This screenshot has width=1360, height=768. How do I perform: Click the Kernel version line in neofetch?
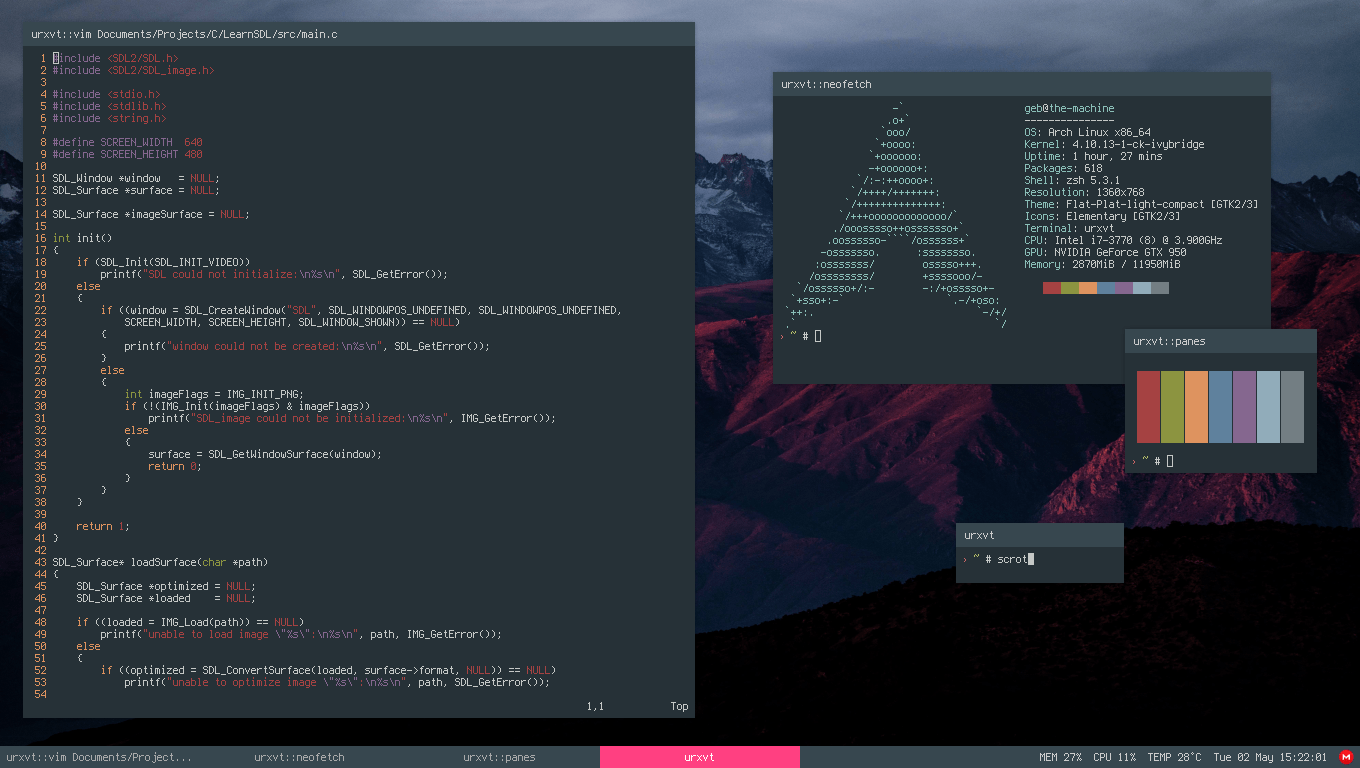click(1114, 144)
